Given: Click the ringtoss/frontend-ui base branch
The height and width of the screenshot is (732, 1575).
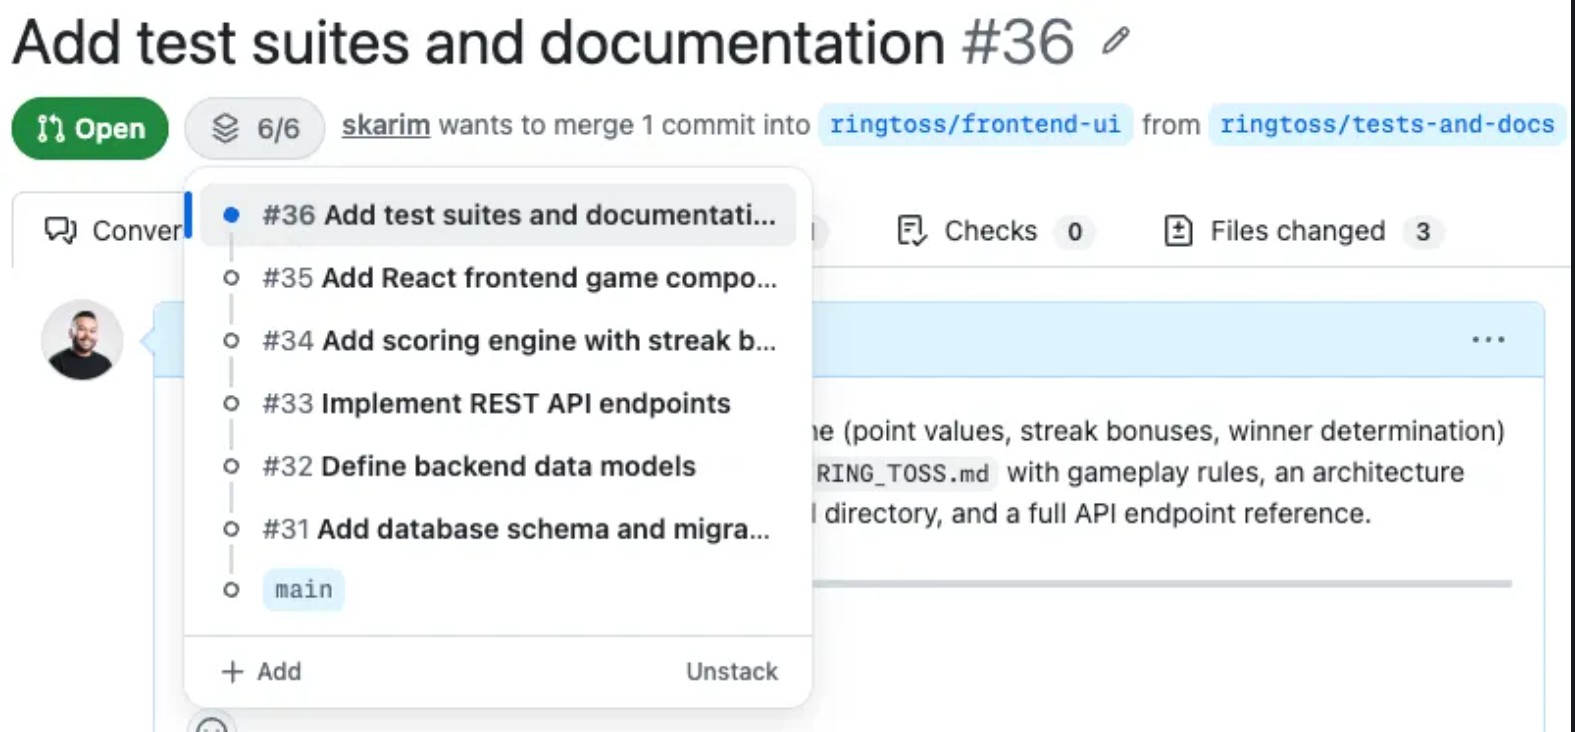Looking at the screenshot, I should 975,125.
